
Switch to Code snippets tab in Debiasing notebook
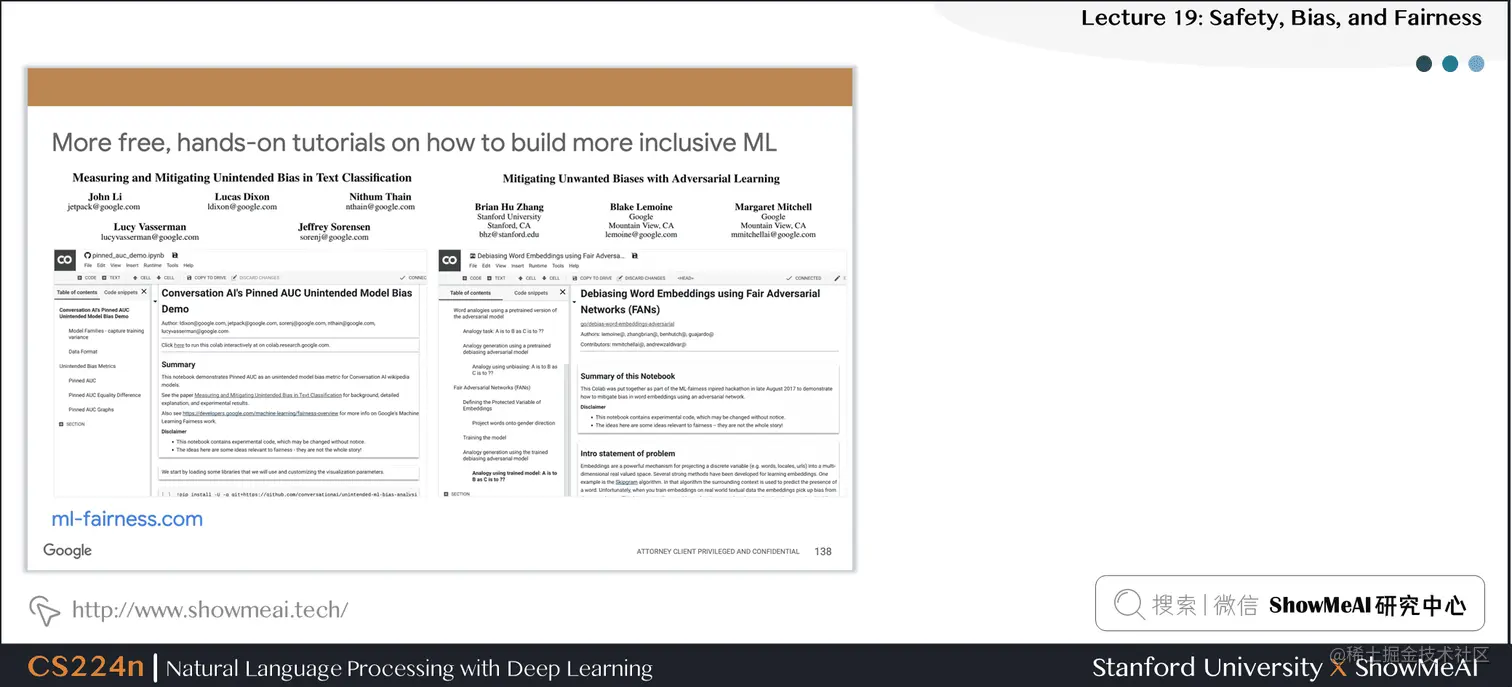click(x=531, y=293)
